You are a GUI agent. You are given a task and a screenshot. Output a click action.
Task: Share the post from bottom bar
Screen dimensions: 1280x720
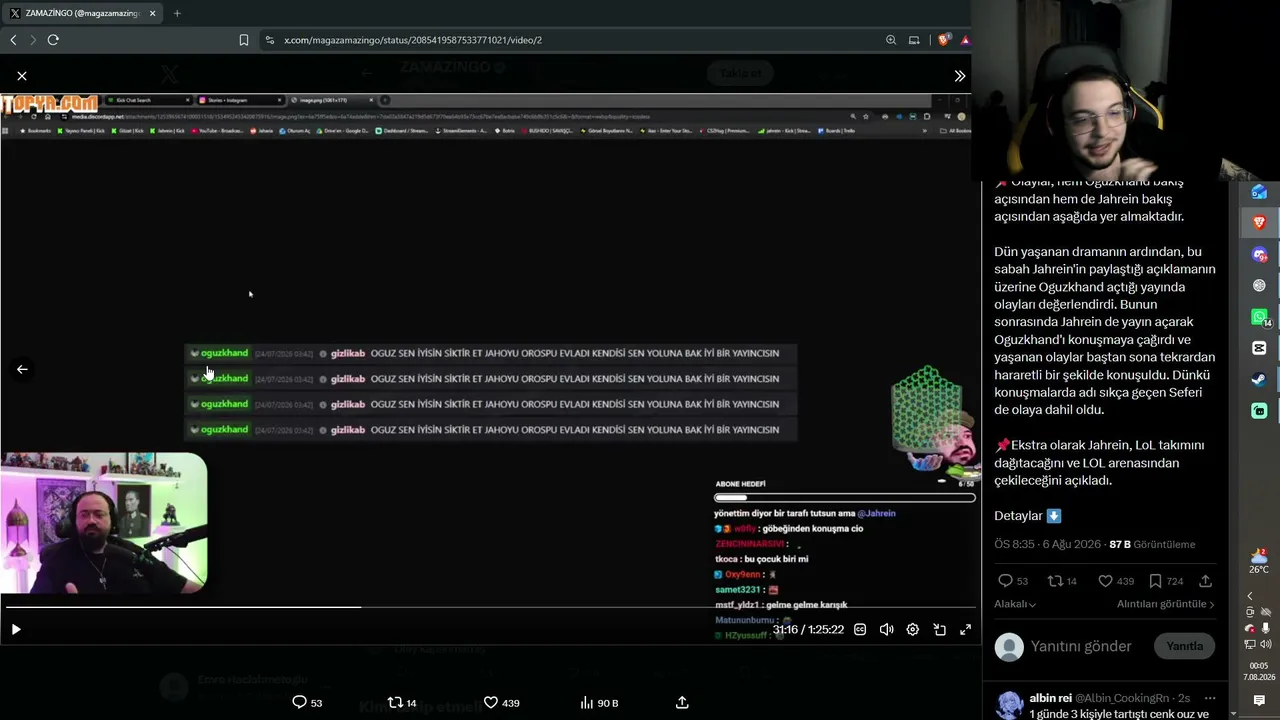682,702
